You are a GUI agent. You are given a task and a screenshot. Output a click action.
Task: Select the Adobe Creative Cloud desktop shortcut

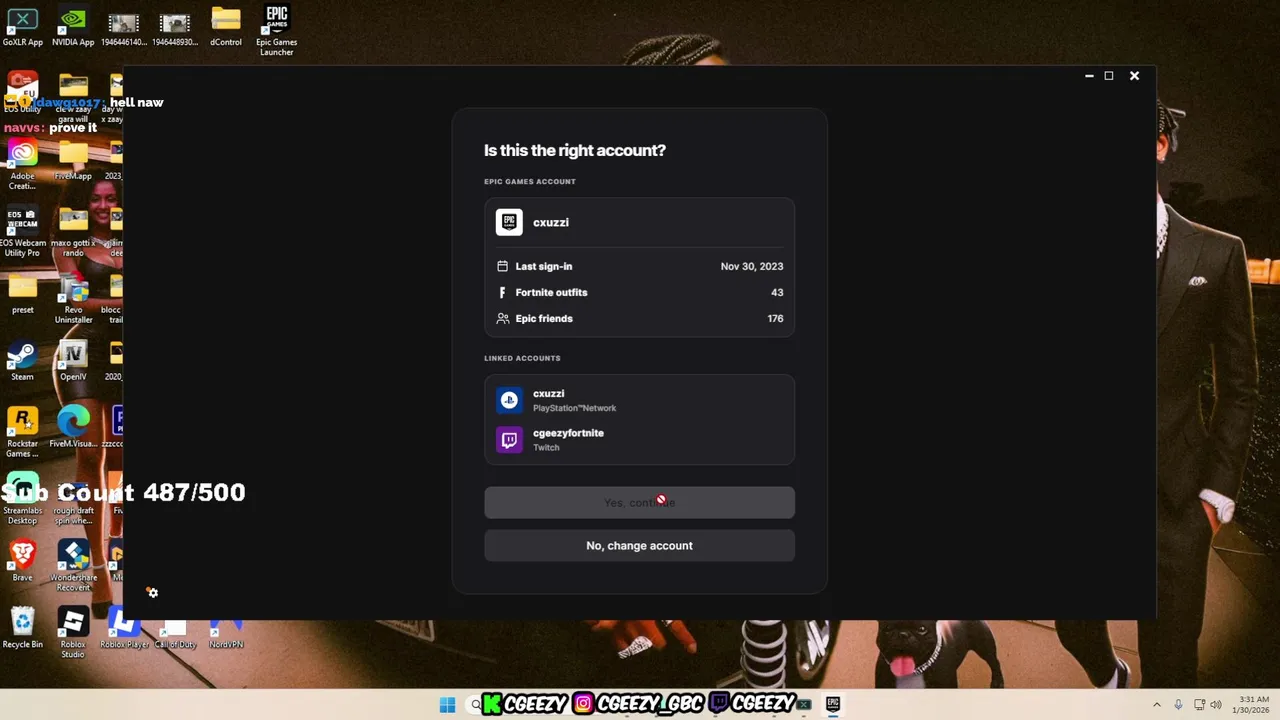click(x=22, y=164)
